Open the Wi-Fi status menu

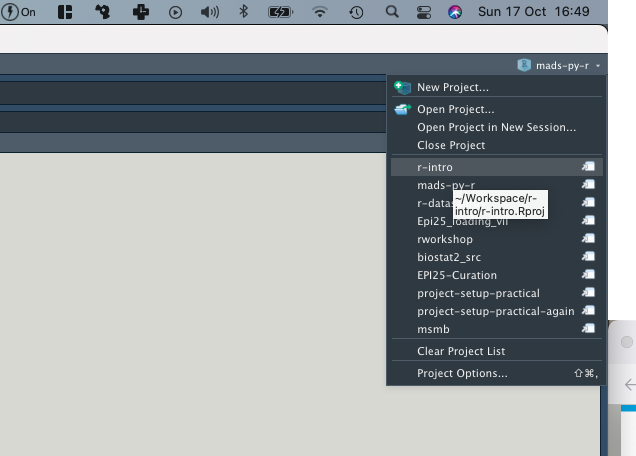pos(320,12)
